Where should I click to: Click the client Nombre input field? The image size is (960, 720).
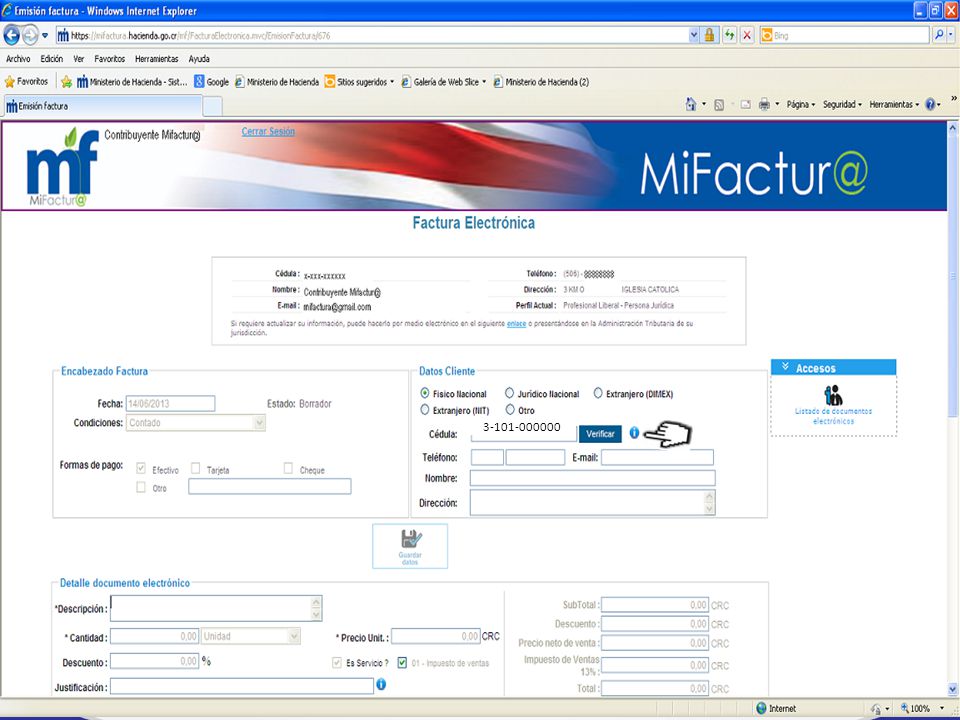[x=592, y=478]
